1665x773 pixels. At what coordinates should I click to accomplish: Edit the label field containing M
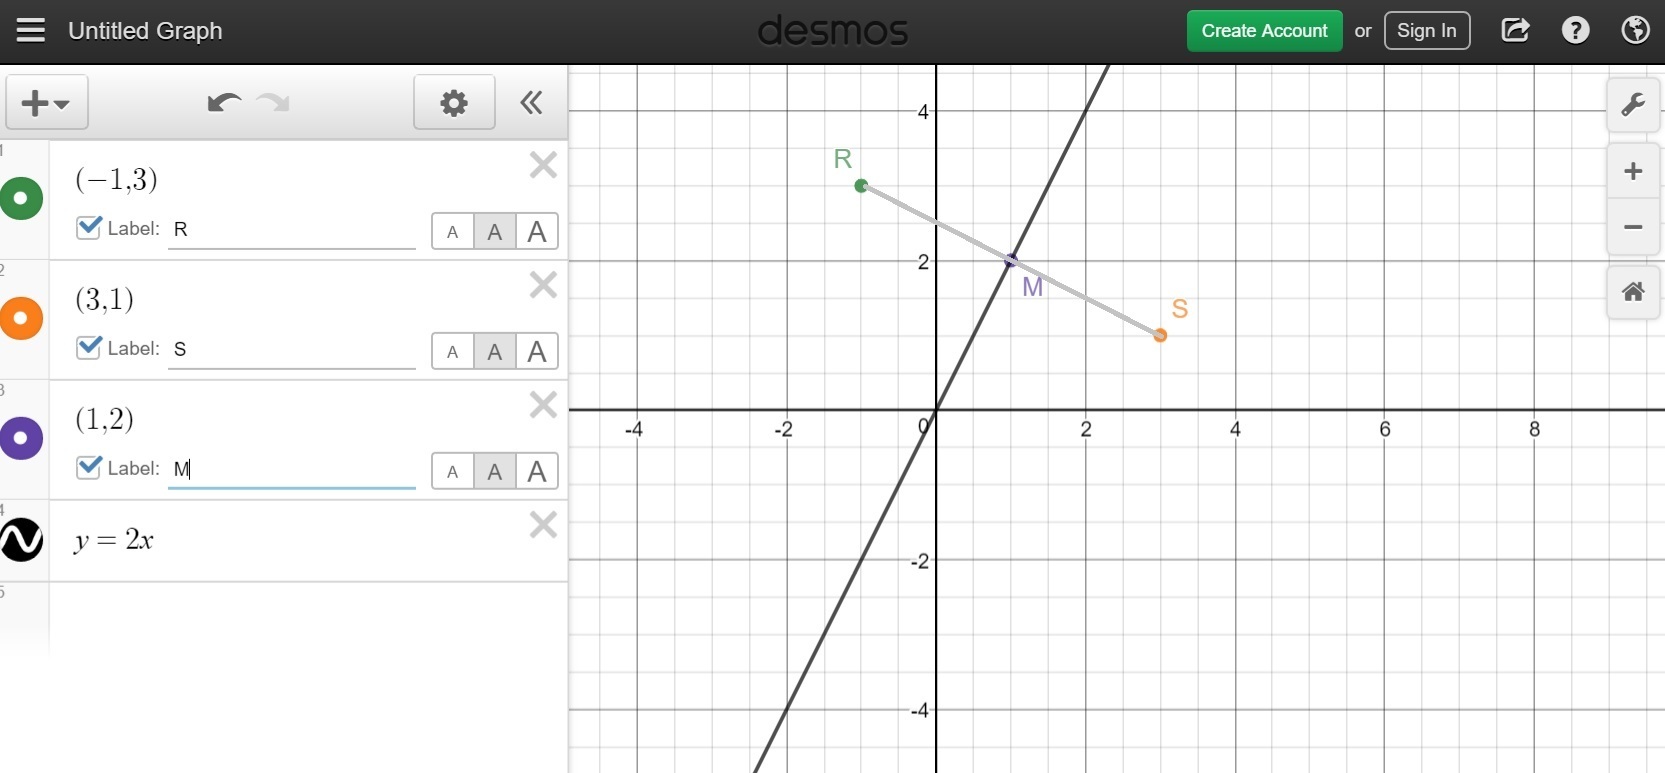292,469
